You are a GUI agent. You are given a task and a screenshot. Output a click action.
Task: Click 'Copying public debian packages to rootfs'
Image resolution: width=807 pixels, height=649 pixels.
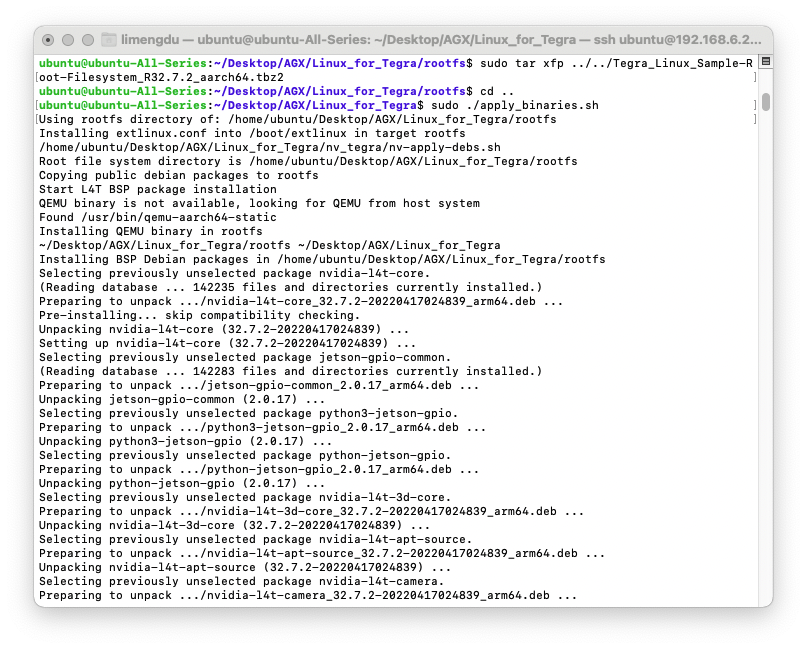click(179, 175)
